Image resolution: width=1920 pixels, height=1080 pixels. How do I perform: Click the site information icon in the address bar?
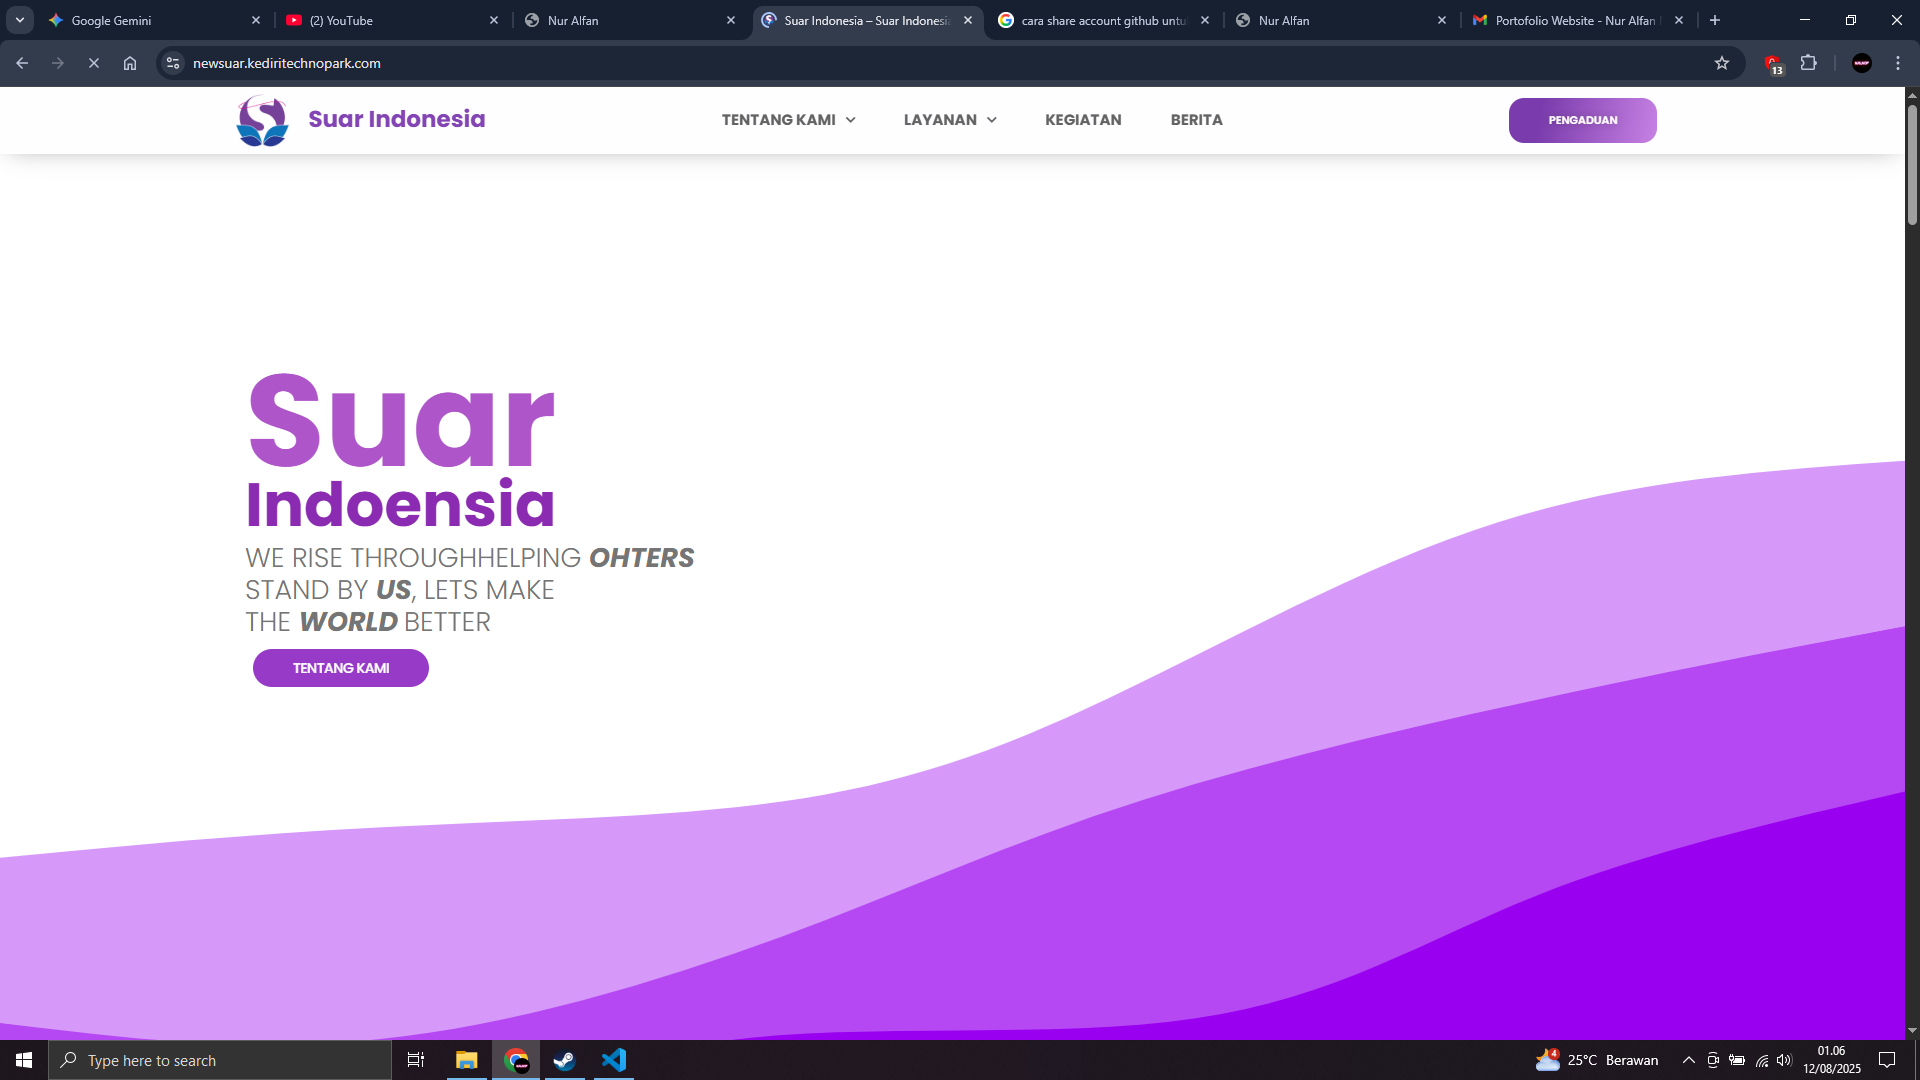172,63
